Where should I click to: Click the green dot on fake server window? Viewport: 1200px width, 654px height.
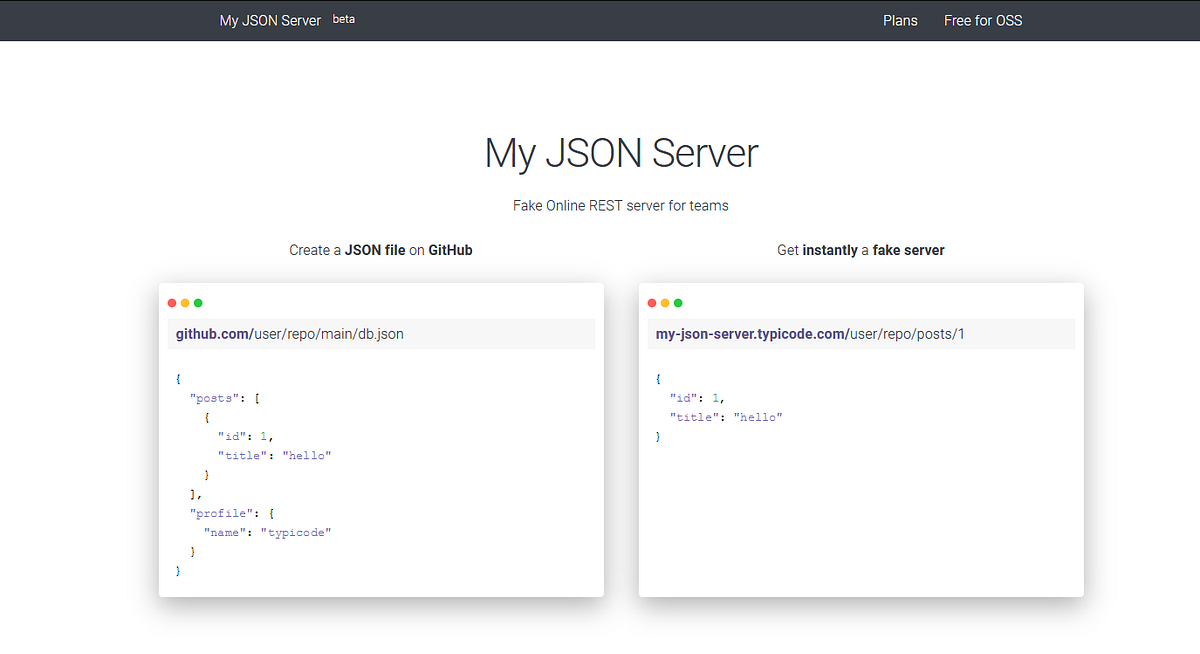[678, 303]
